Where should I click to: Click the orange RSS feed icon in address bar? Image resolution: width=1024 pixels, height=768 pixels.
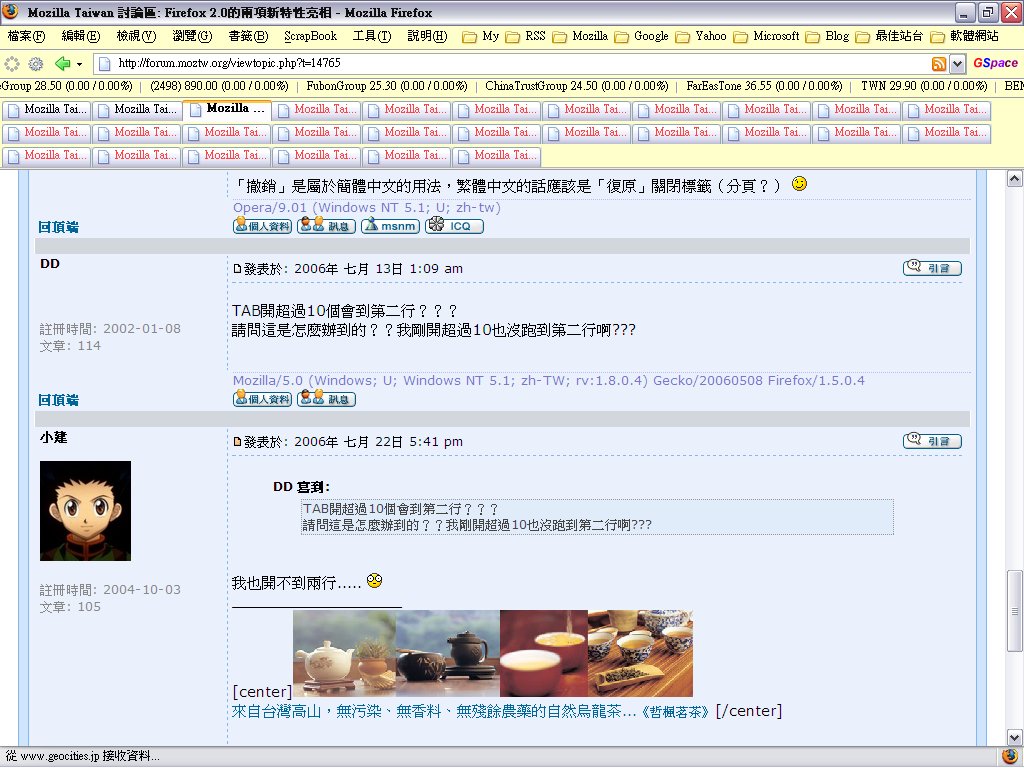click(x=939, y=63)
